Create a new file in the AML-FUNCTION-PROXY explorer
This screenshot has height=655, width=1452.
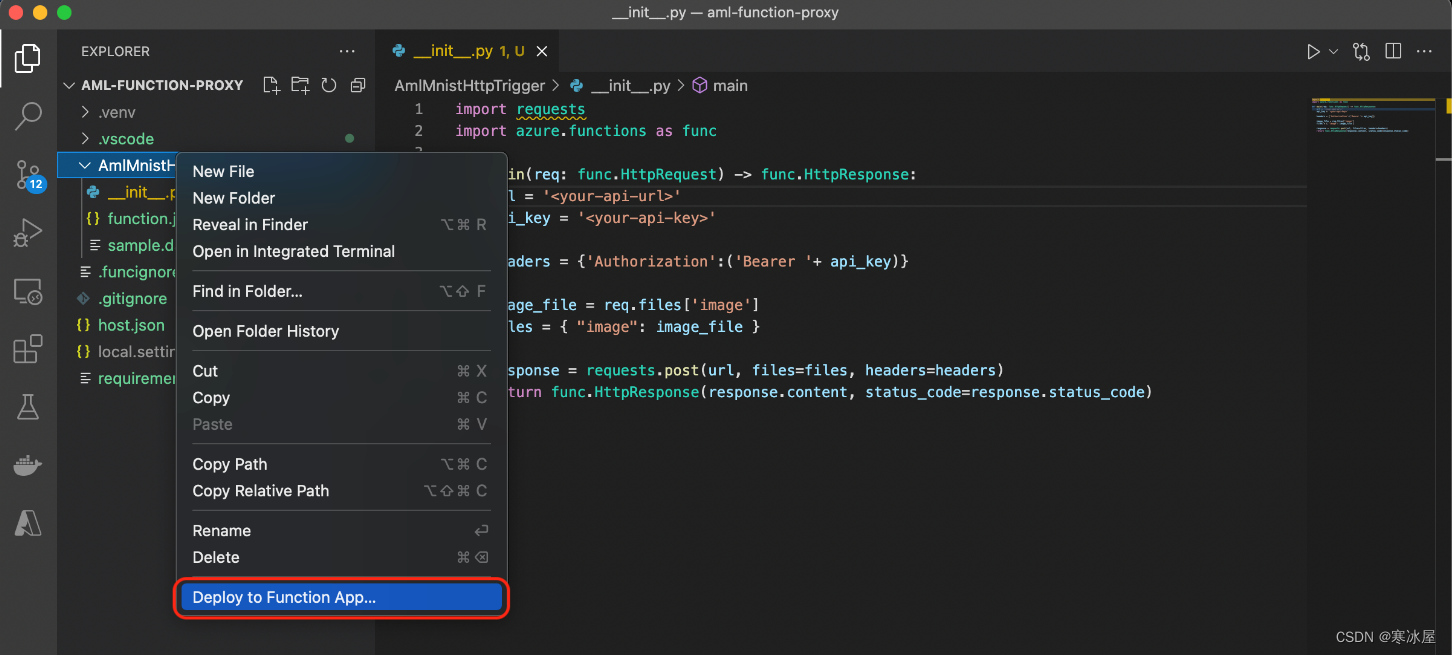(271, 85)
